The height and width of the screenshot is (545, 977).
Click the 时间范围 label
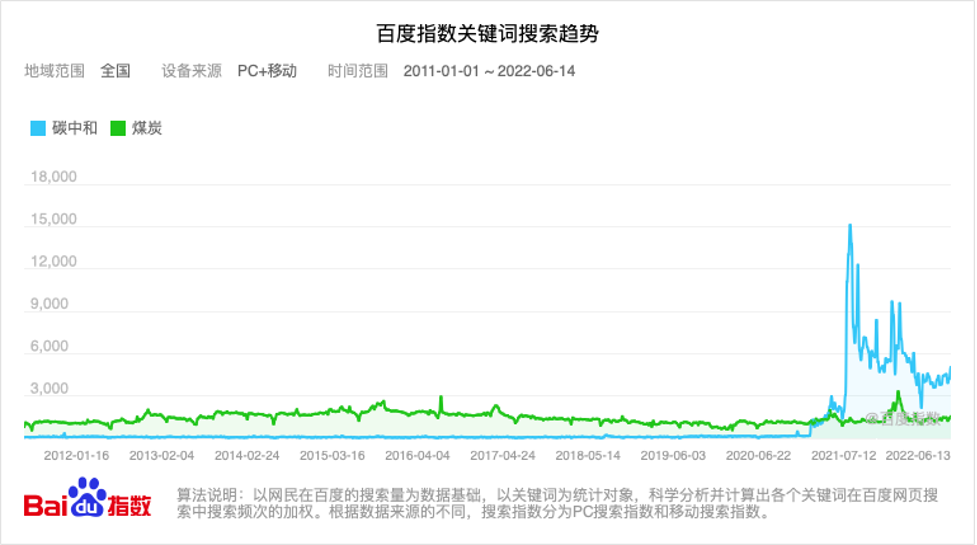coord(358,71)
